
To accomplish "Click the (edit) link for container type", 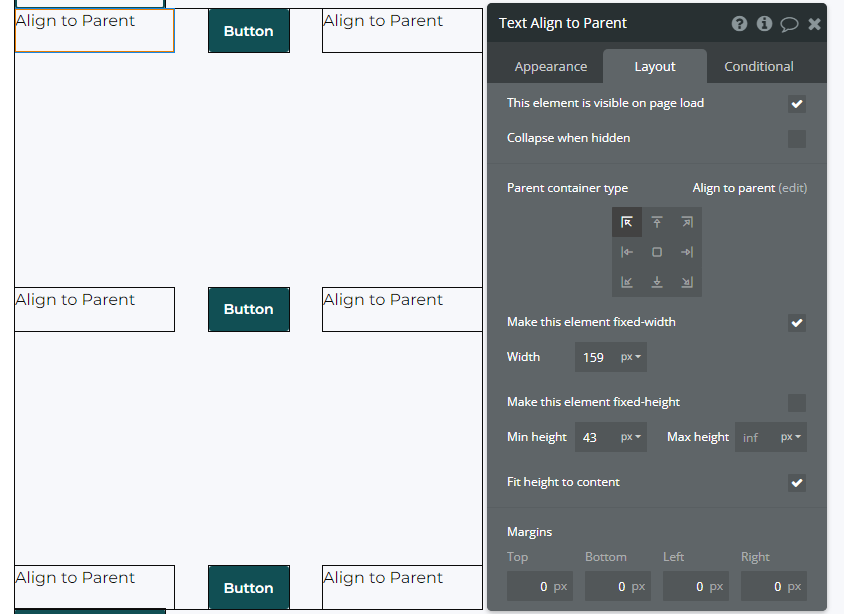I will point(793,188).
